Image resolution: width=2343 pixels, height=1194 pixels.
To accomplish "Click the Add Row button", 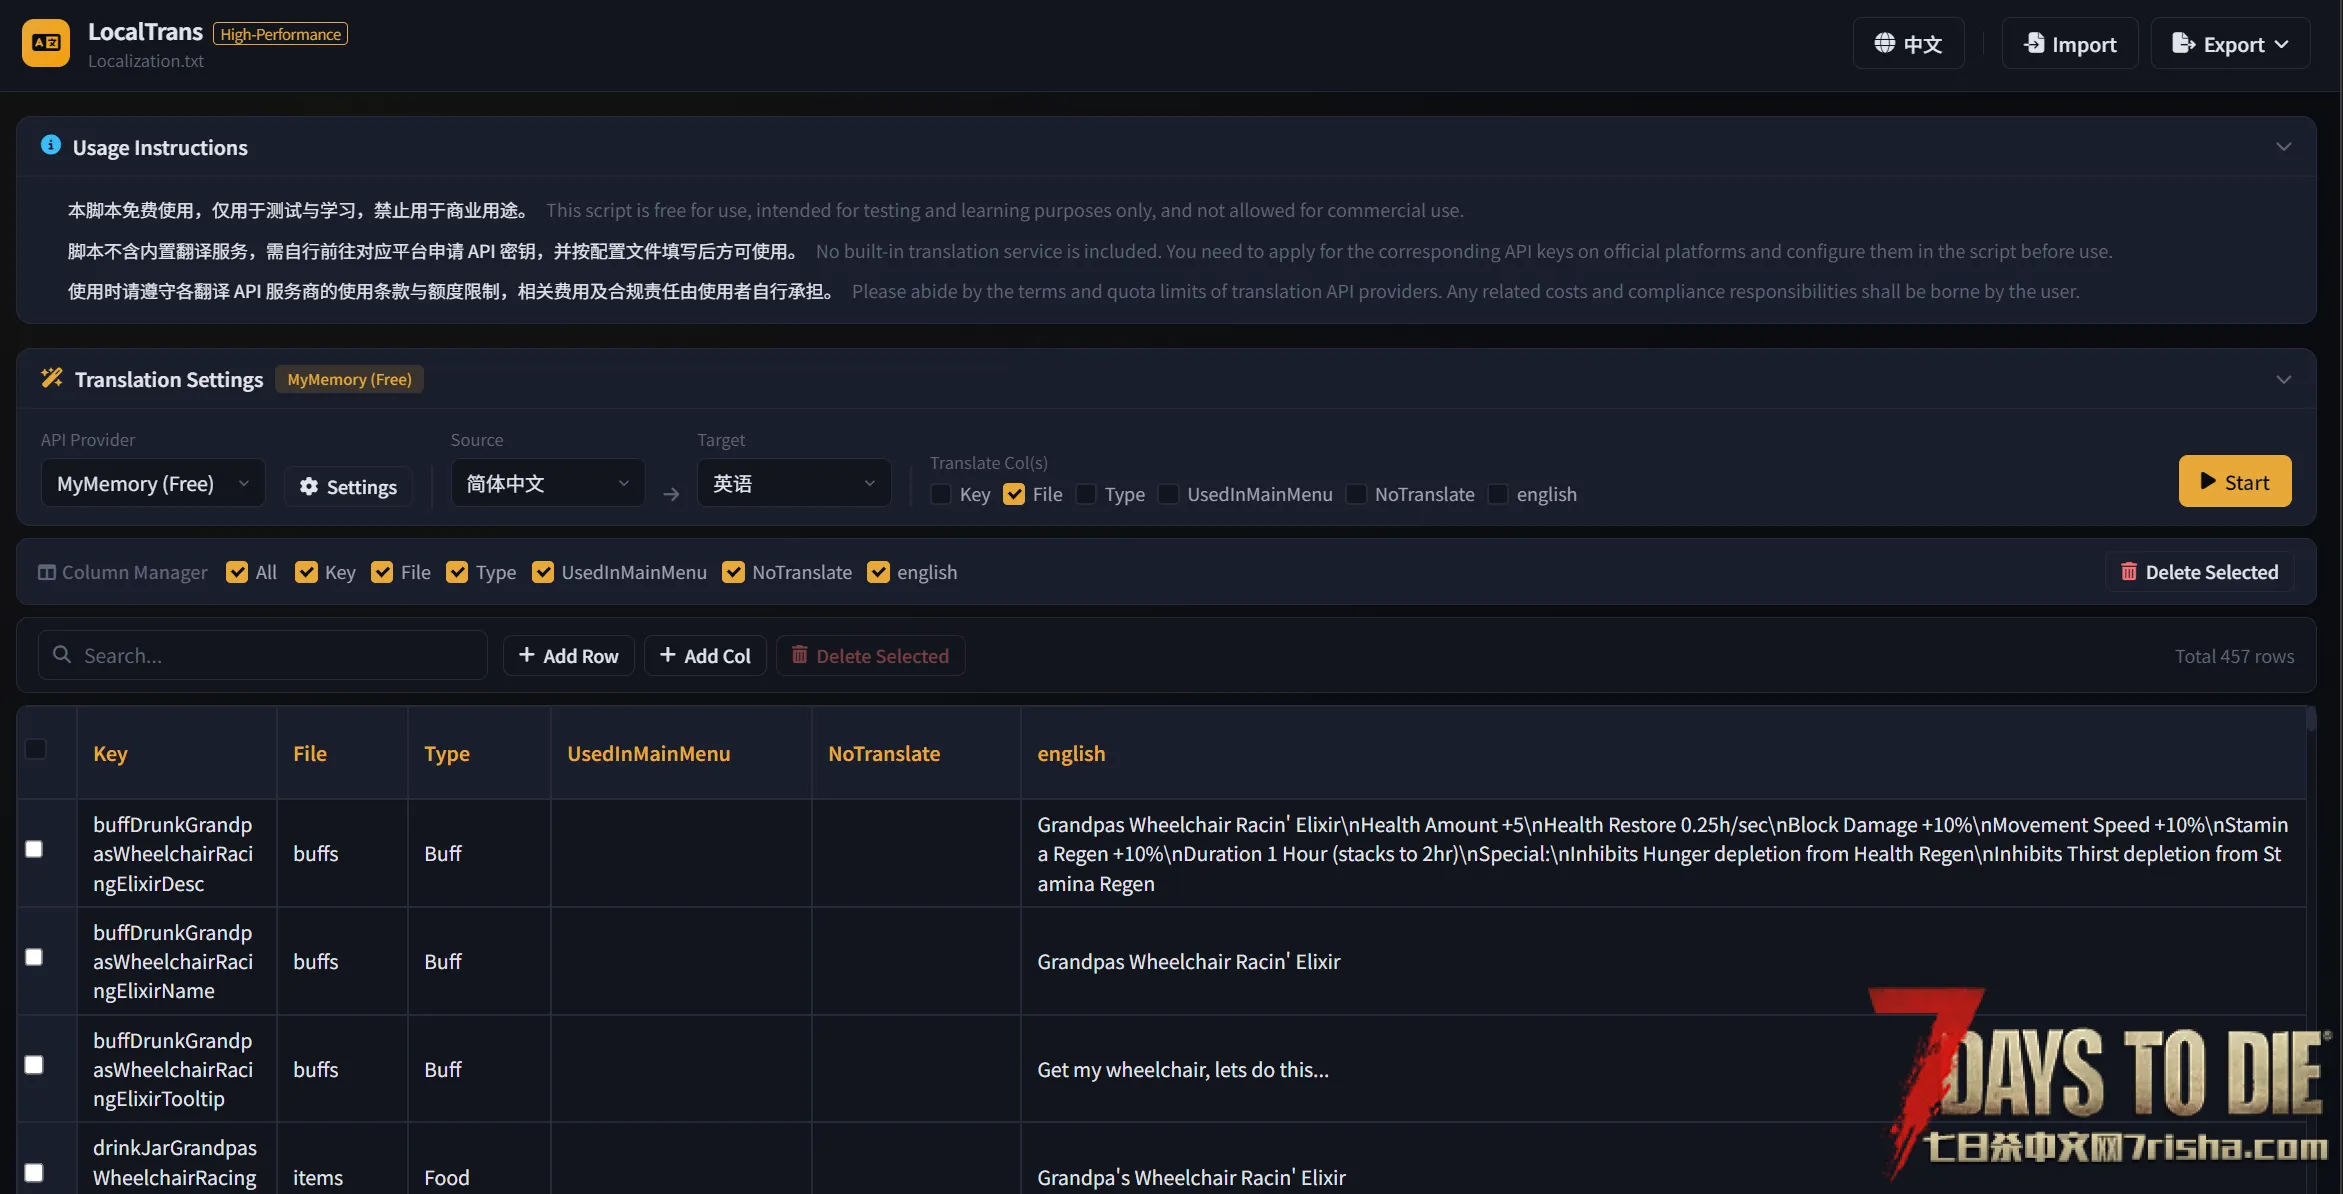I will (568, 656).
